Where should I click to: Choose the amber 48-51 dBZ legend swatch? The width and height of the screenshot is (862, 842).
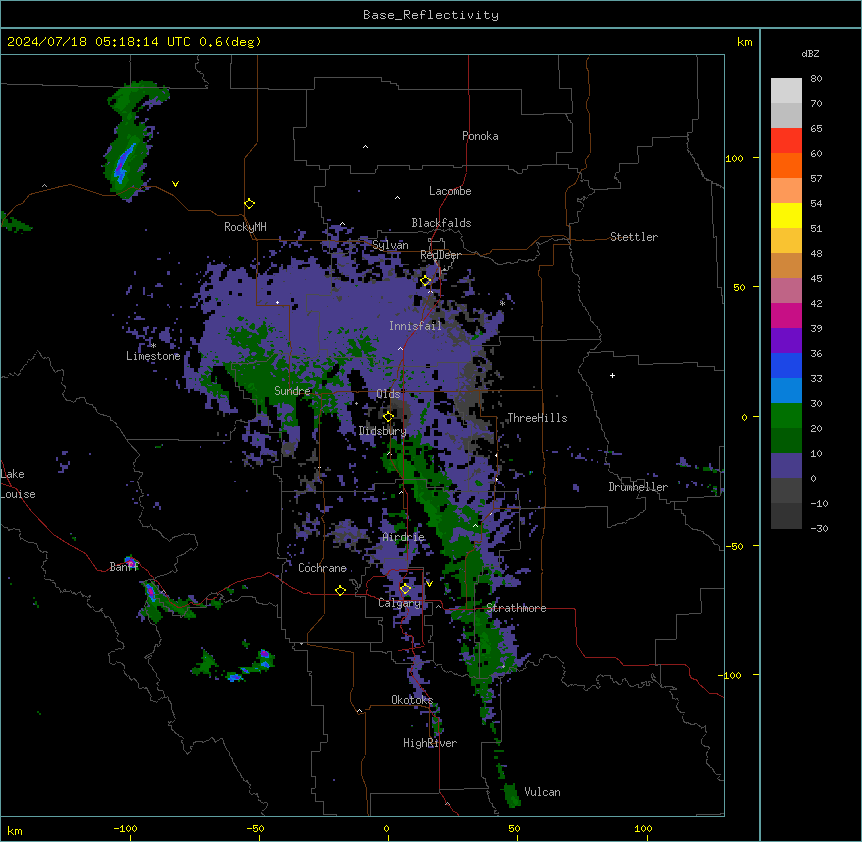[x=786, y=240]
